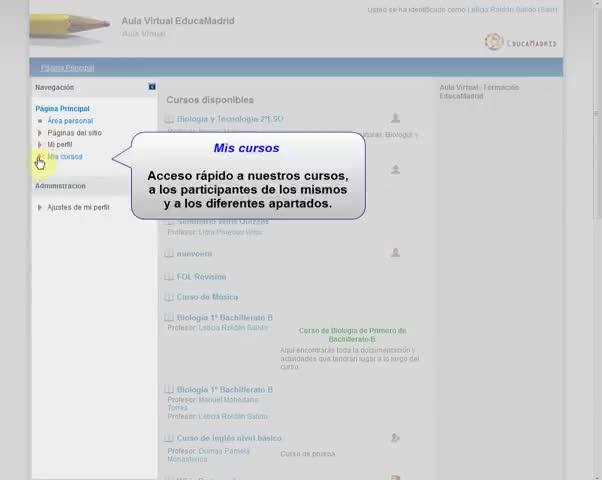Click the EducaMadrid logo in the header
Image resolution: width=602 pixels, height=480 pixels.
pyautogui.click(x=520, y=42)
